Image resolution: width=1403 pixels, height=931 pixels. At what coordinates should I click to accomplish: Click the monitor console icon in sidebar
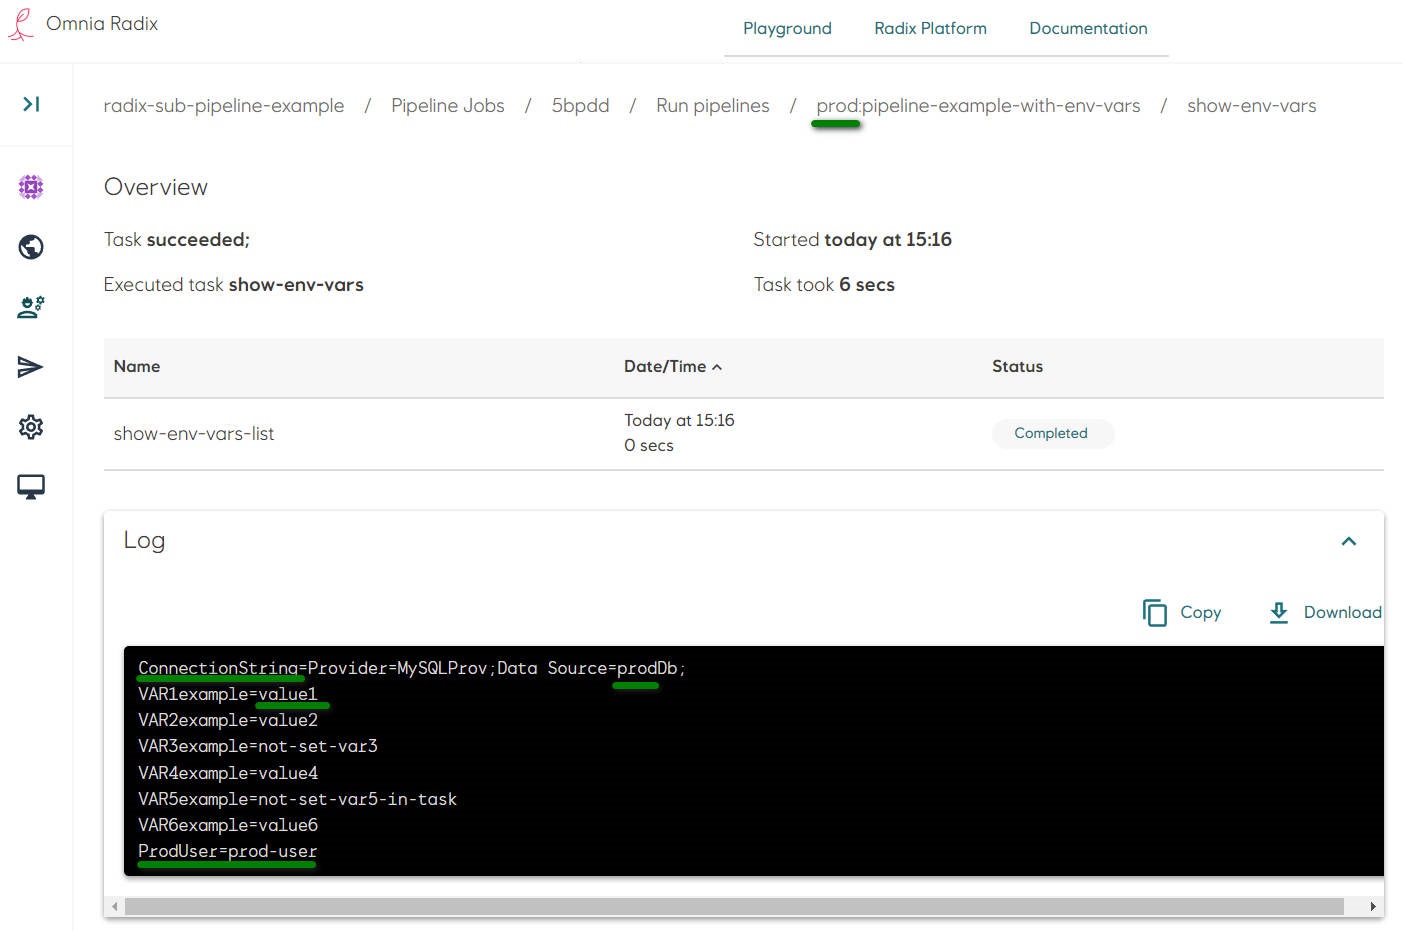[x=30, y=487]
